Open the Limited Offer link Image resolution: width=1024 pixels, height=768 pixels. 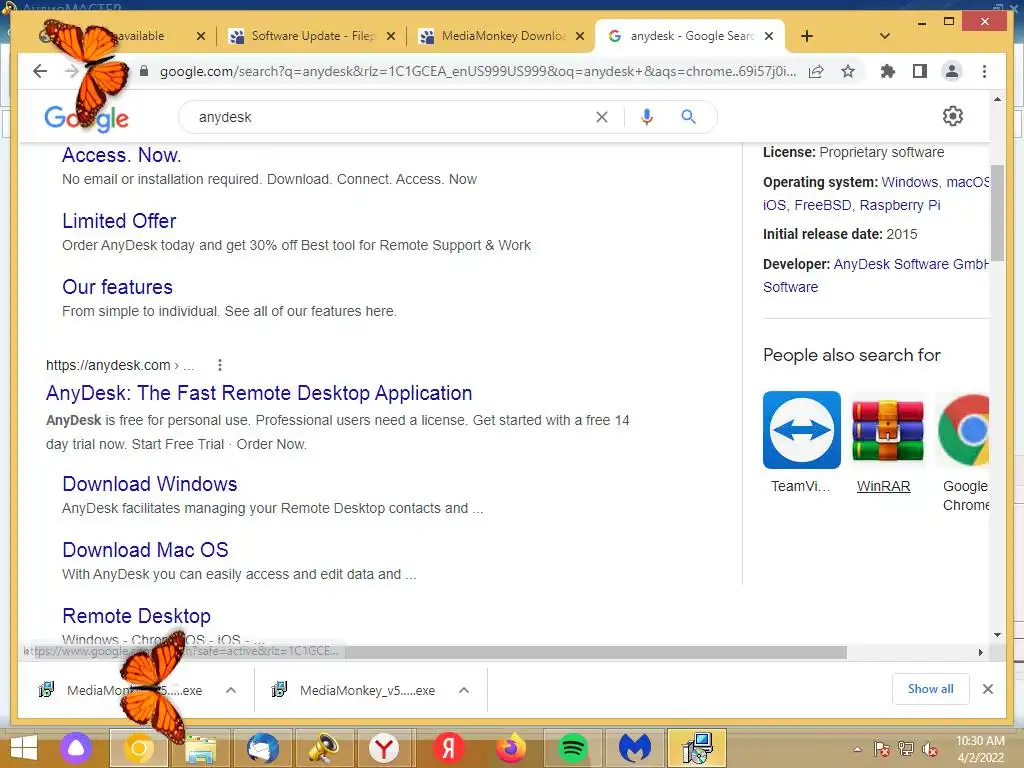[119, 221]
